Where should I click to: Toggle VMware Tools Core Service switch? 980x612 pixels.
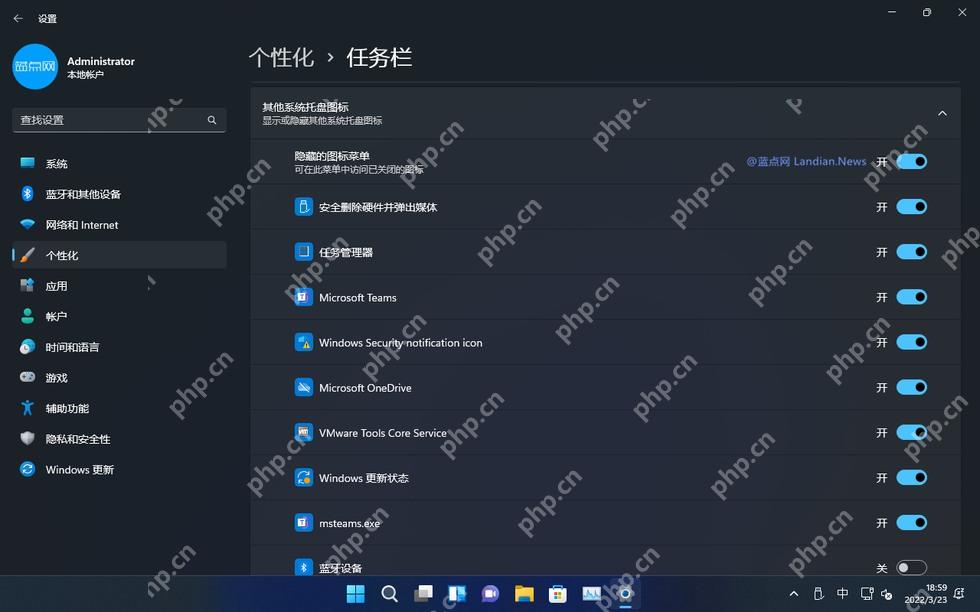(911, 433)
